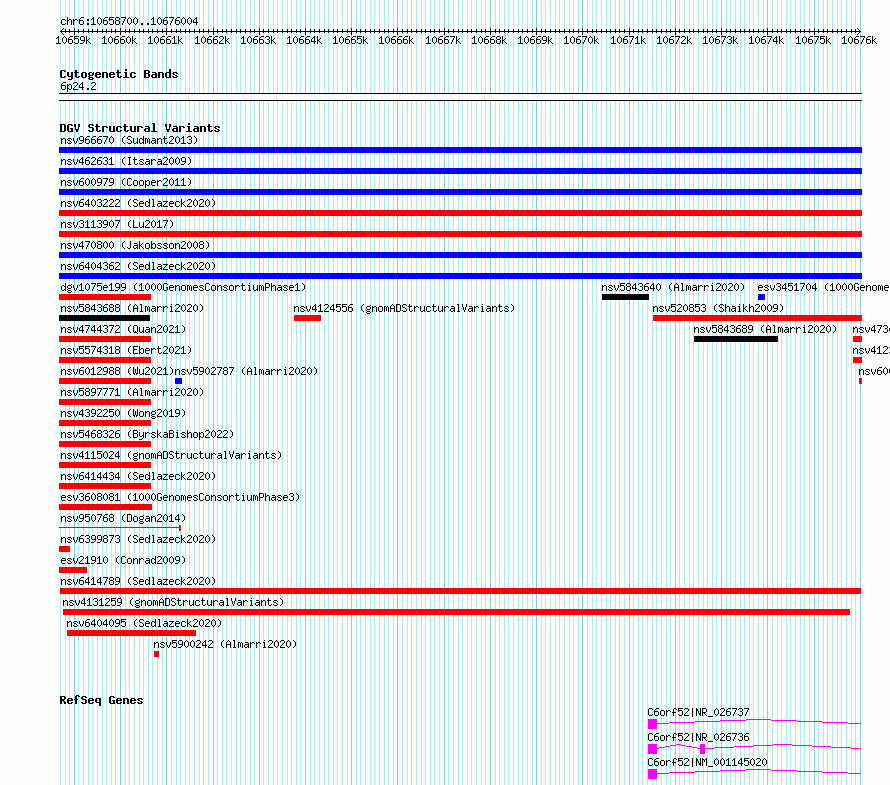Open nsv3113907 (Lu2017) variant label
890x785 pixels.
coord(117,224)
